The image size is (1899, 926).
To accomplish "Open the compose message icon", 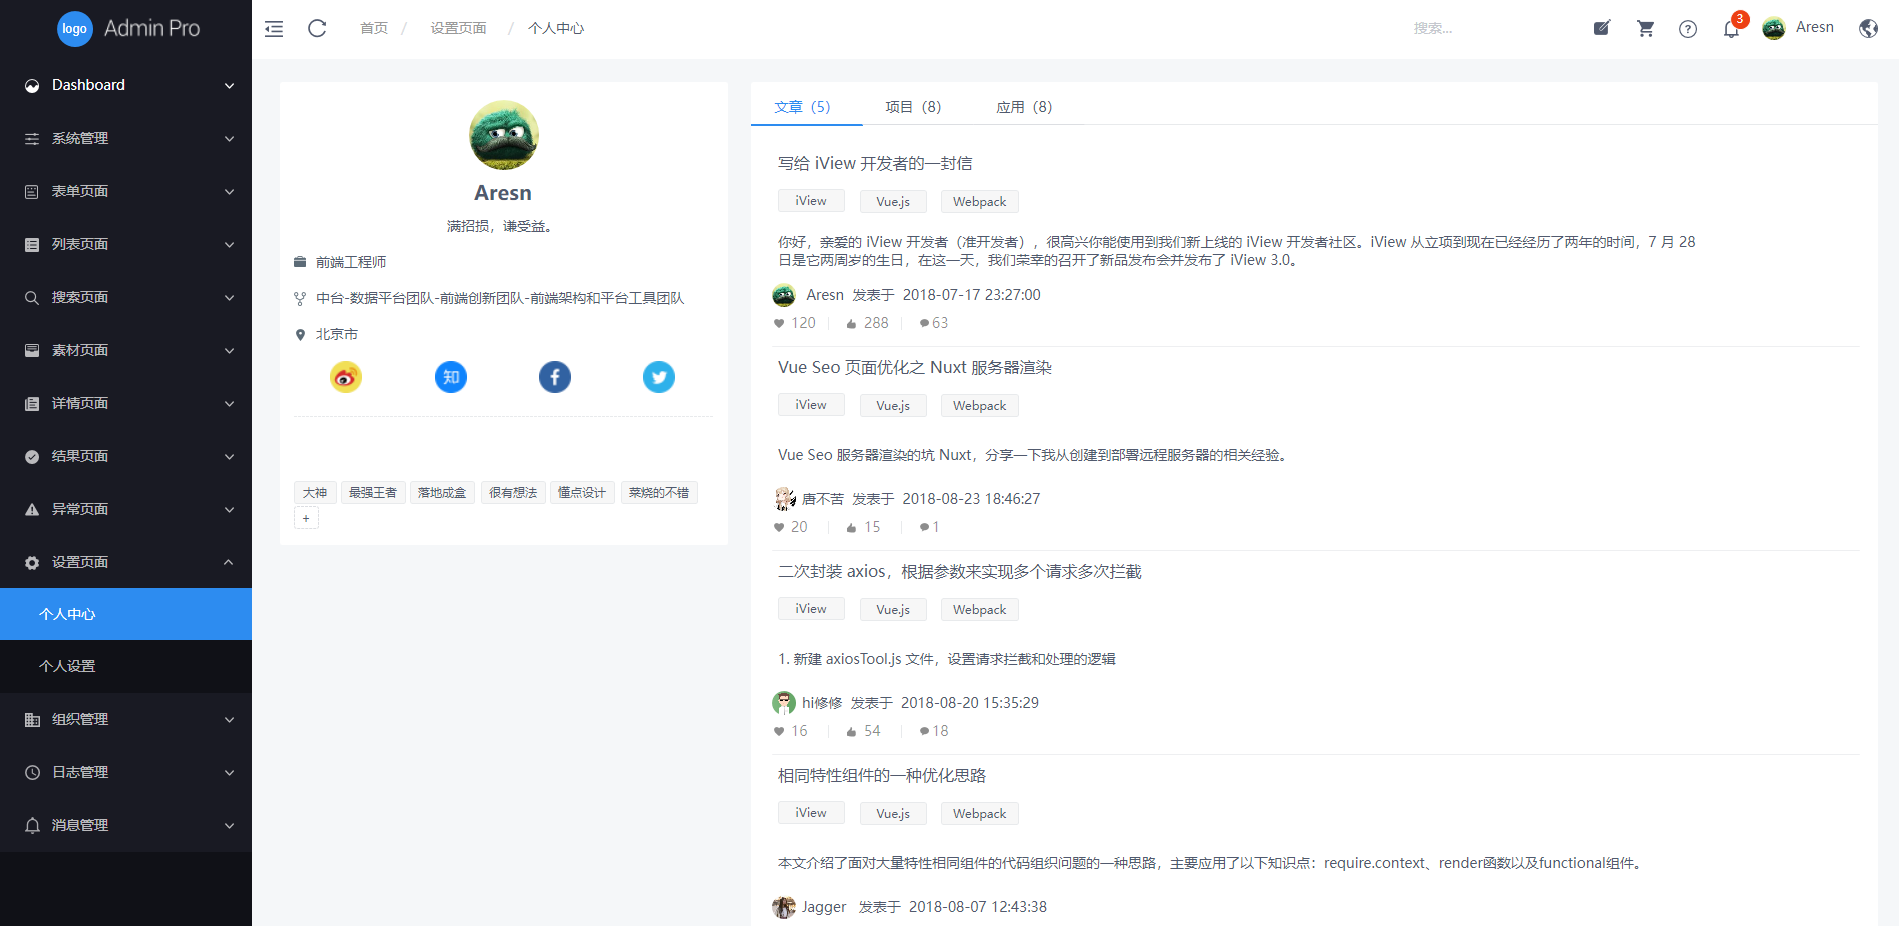I will click(x=1601, y=28).
